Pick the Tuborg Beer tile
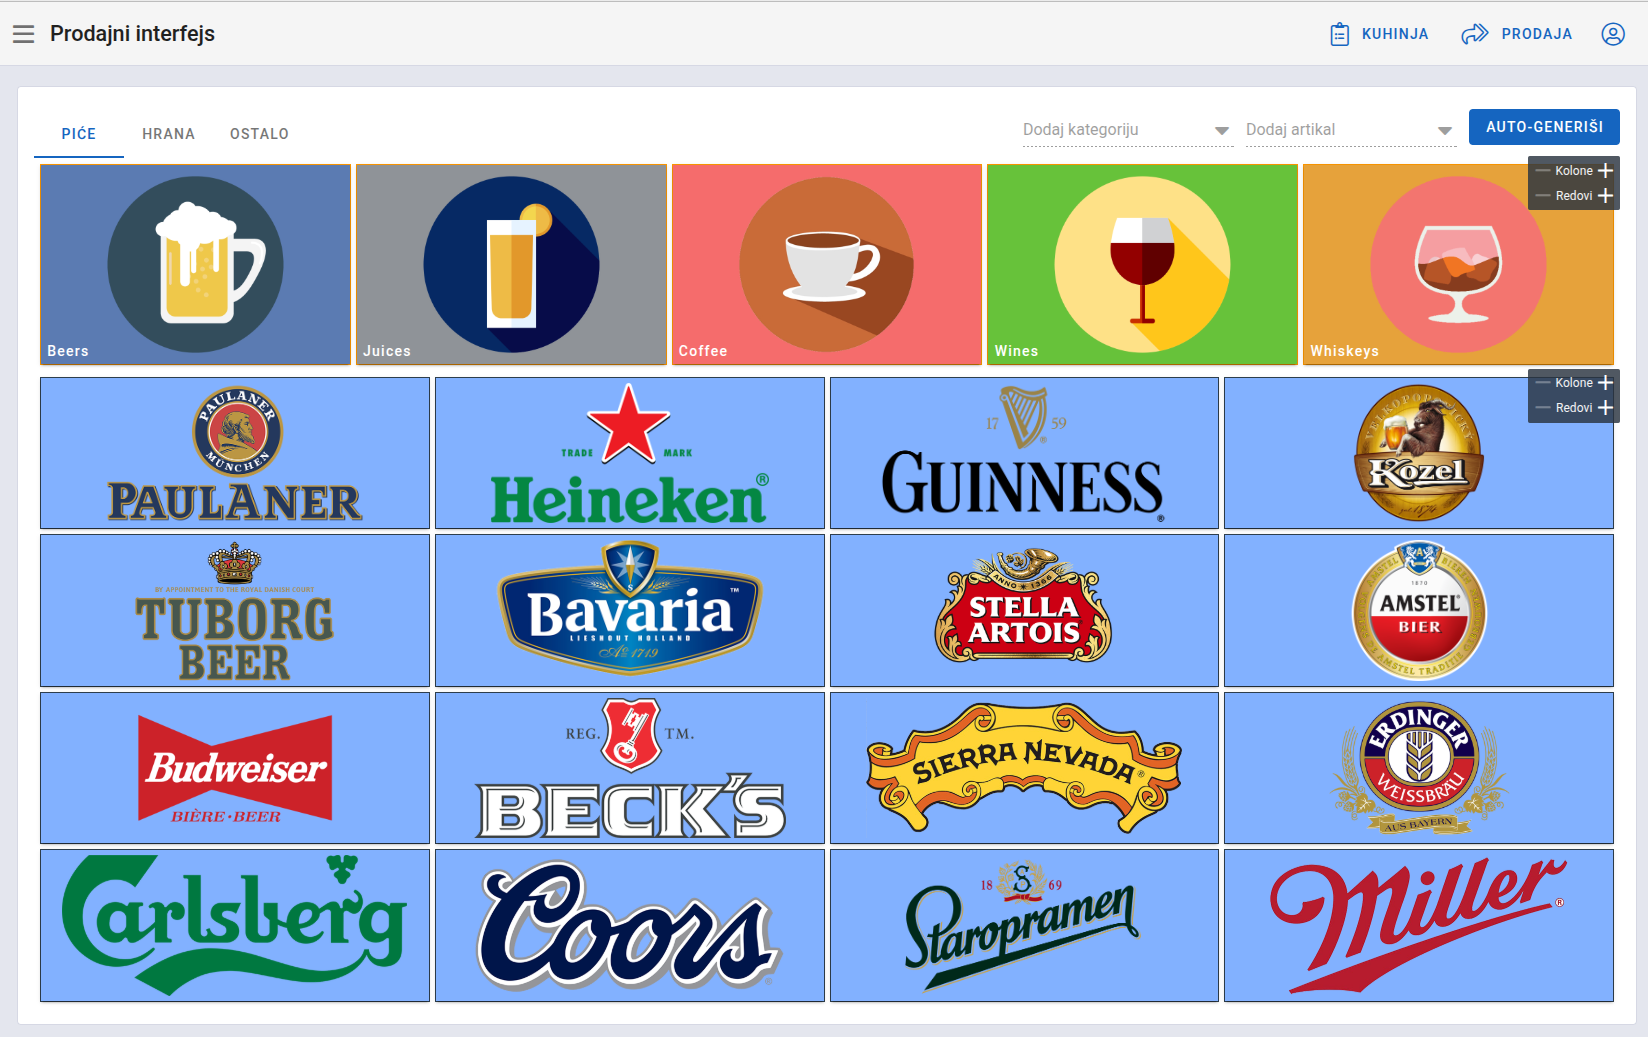Viewport: 1648px width, 1037px height. tap(235, 610)
